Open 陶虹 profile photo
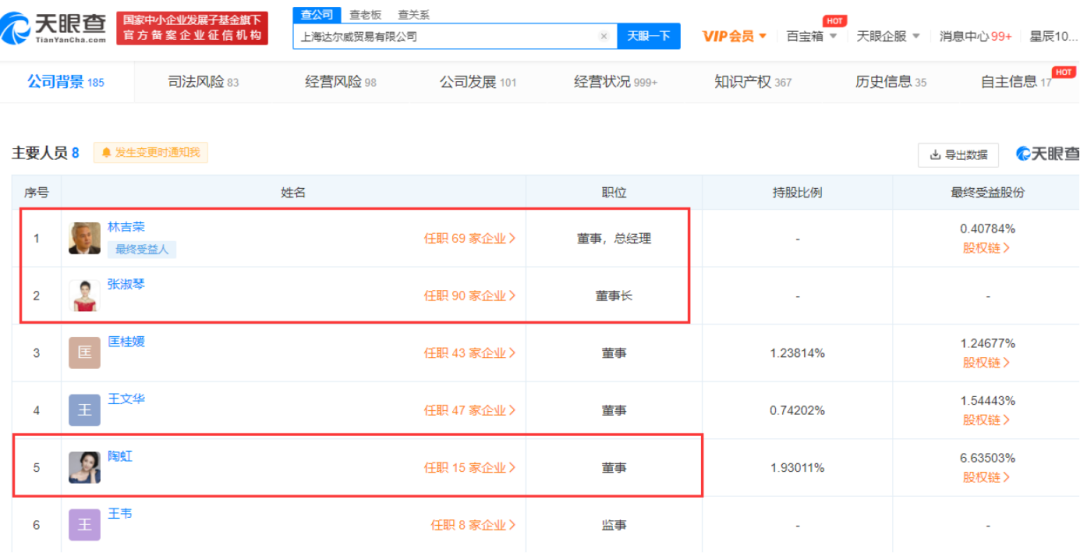The width and height of the screenshot is (1080, 553). pyautogui.click(x=85, y=468)
